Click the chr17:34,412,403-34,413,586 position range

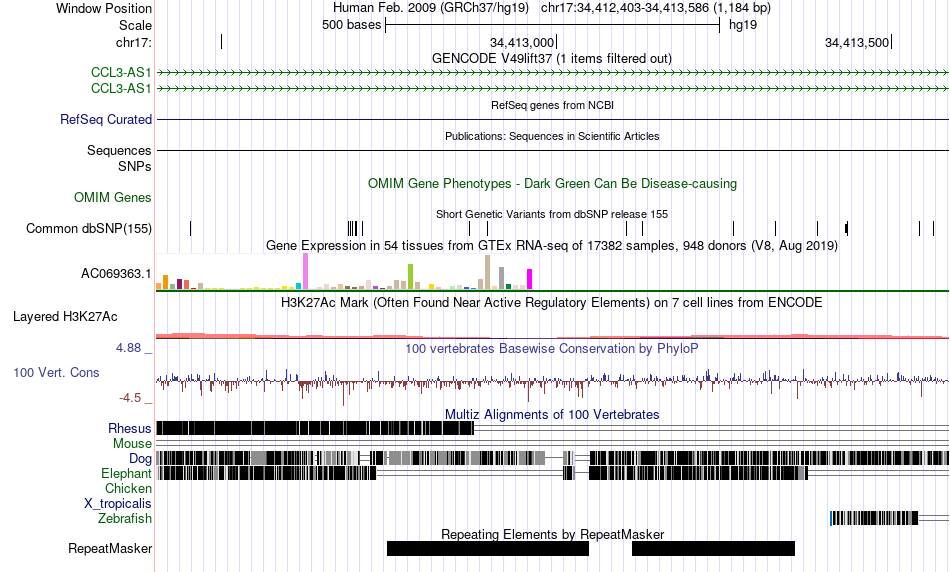pos(656,8)
